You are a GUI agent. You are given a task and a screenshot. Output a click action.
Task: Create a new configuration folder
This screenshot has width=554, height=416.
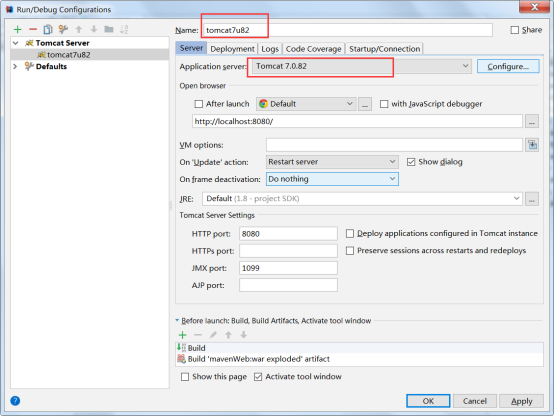pyautogui.click(x=109, y=29)
